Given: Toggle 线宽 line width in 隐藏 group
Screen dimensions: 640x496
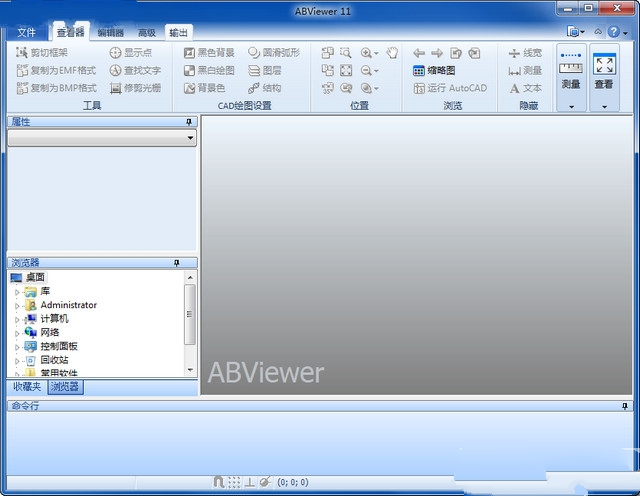Looking at the screenshot, I should [x=525, y=53].
